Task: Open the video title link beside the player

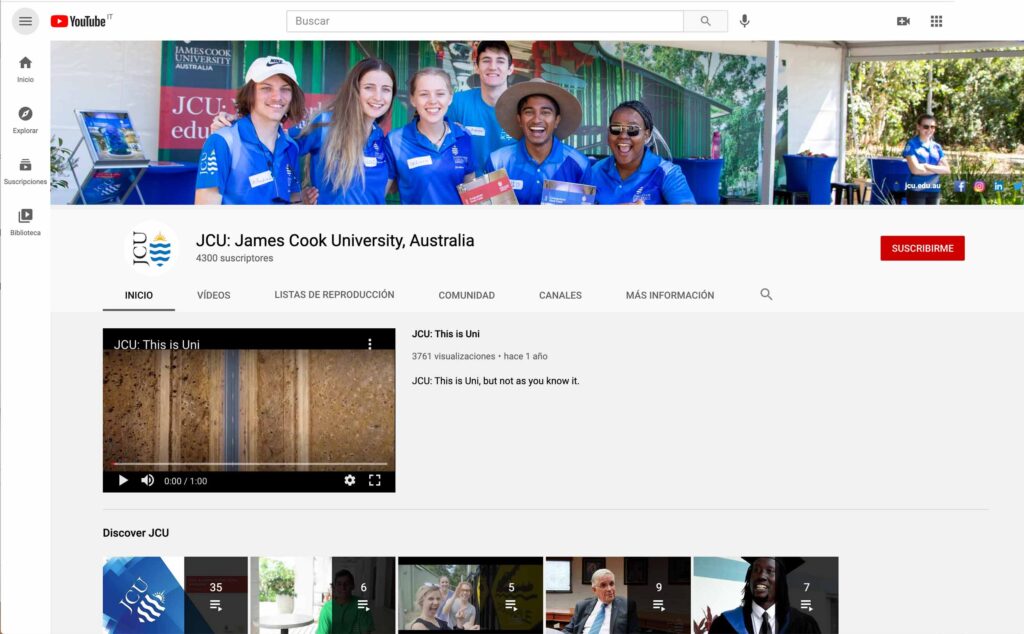Action: (x=445, y=334)
